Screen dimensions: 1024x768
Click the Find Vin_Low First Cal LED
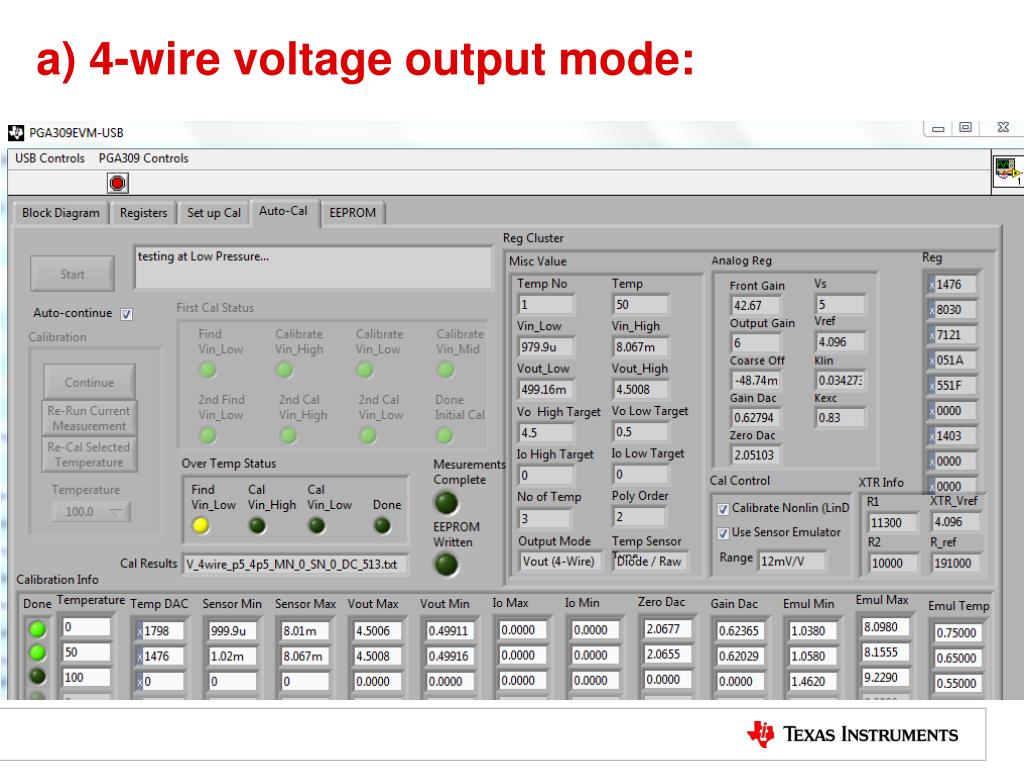[x=208, y=370]
